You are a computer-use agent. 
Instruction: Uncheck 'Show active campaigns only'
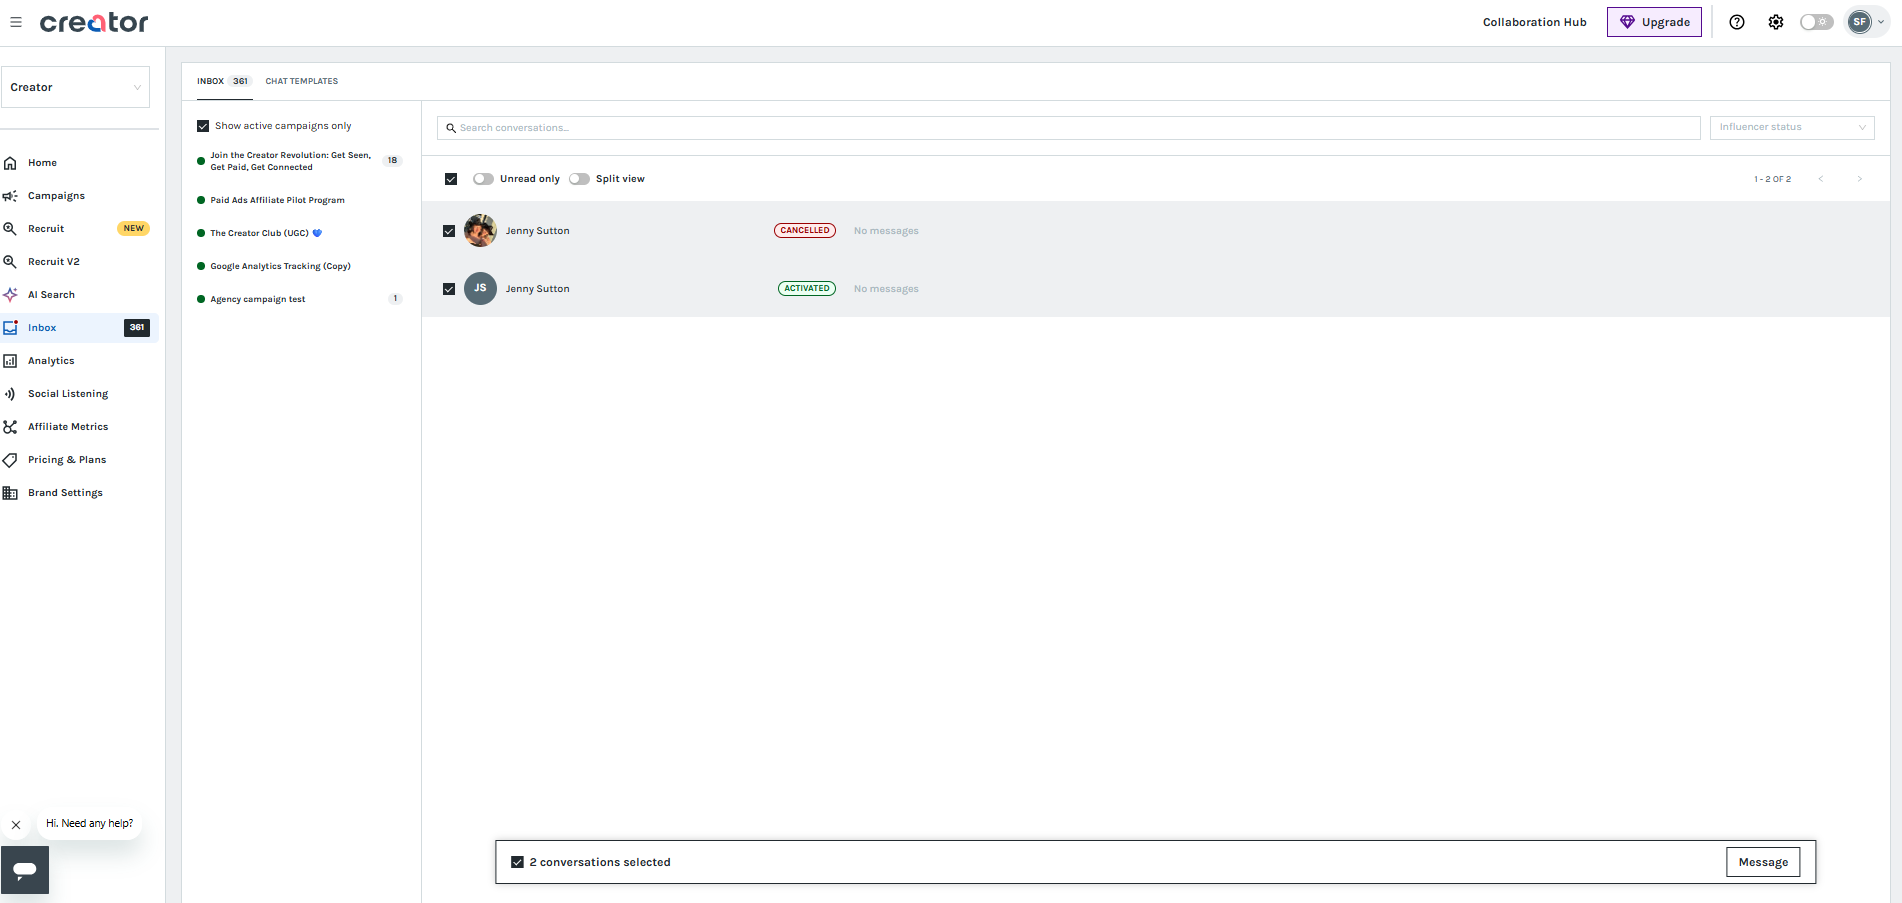(x=203, y=126)
